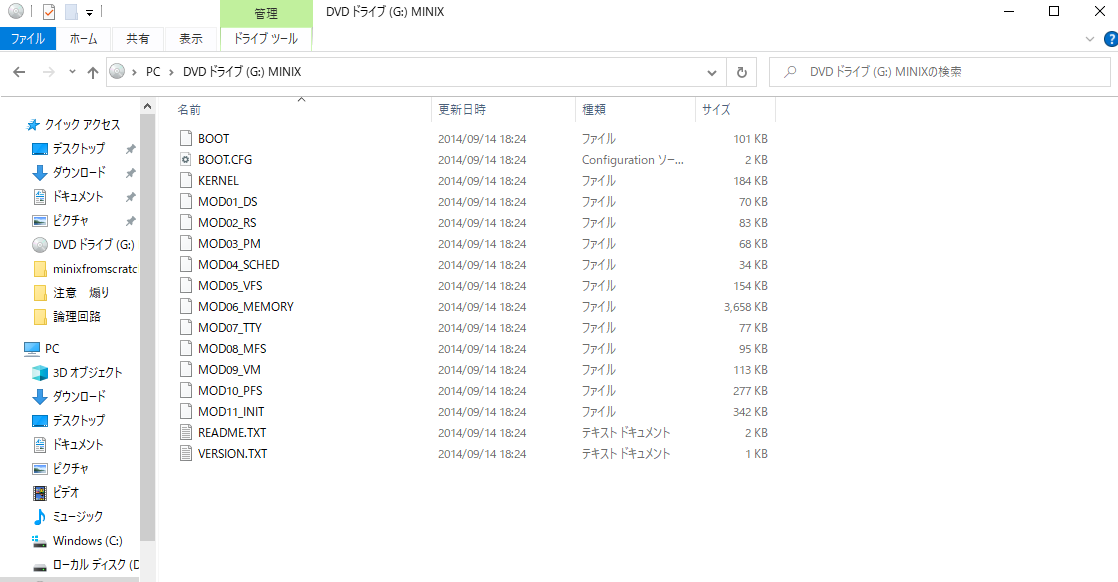This screenshot has height=582, width=1118.
Task: Select the VERSION.TXT text document icon
Action: pyautogui.click(x=186, y=454)
